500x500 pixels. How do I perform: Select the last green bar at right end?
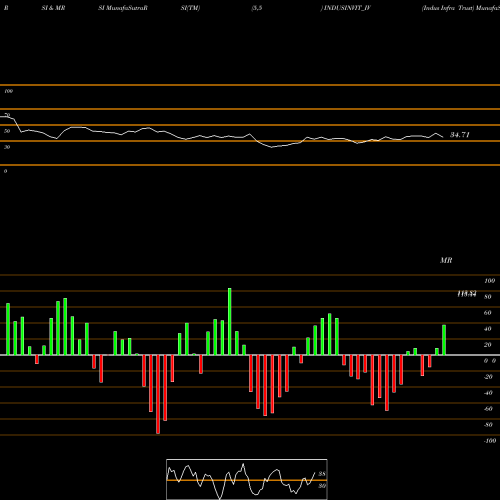pyautogui.click(x=444, y=340)
